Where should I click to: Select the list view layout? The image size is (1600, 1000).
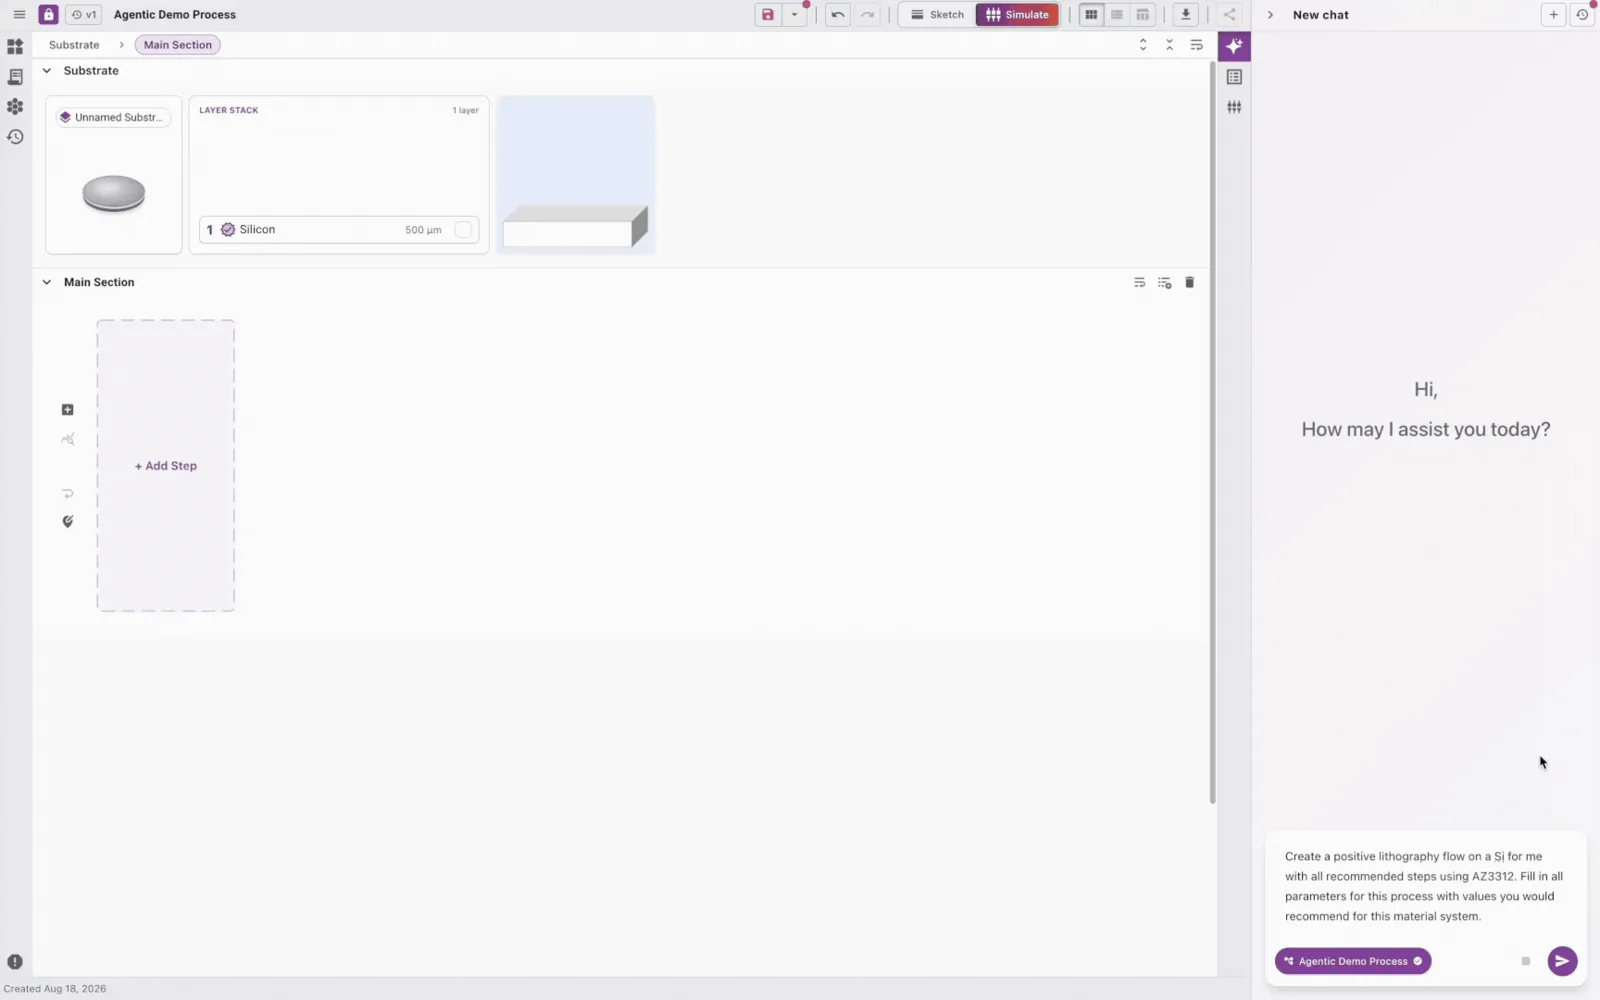pos(1117,15)
